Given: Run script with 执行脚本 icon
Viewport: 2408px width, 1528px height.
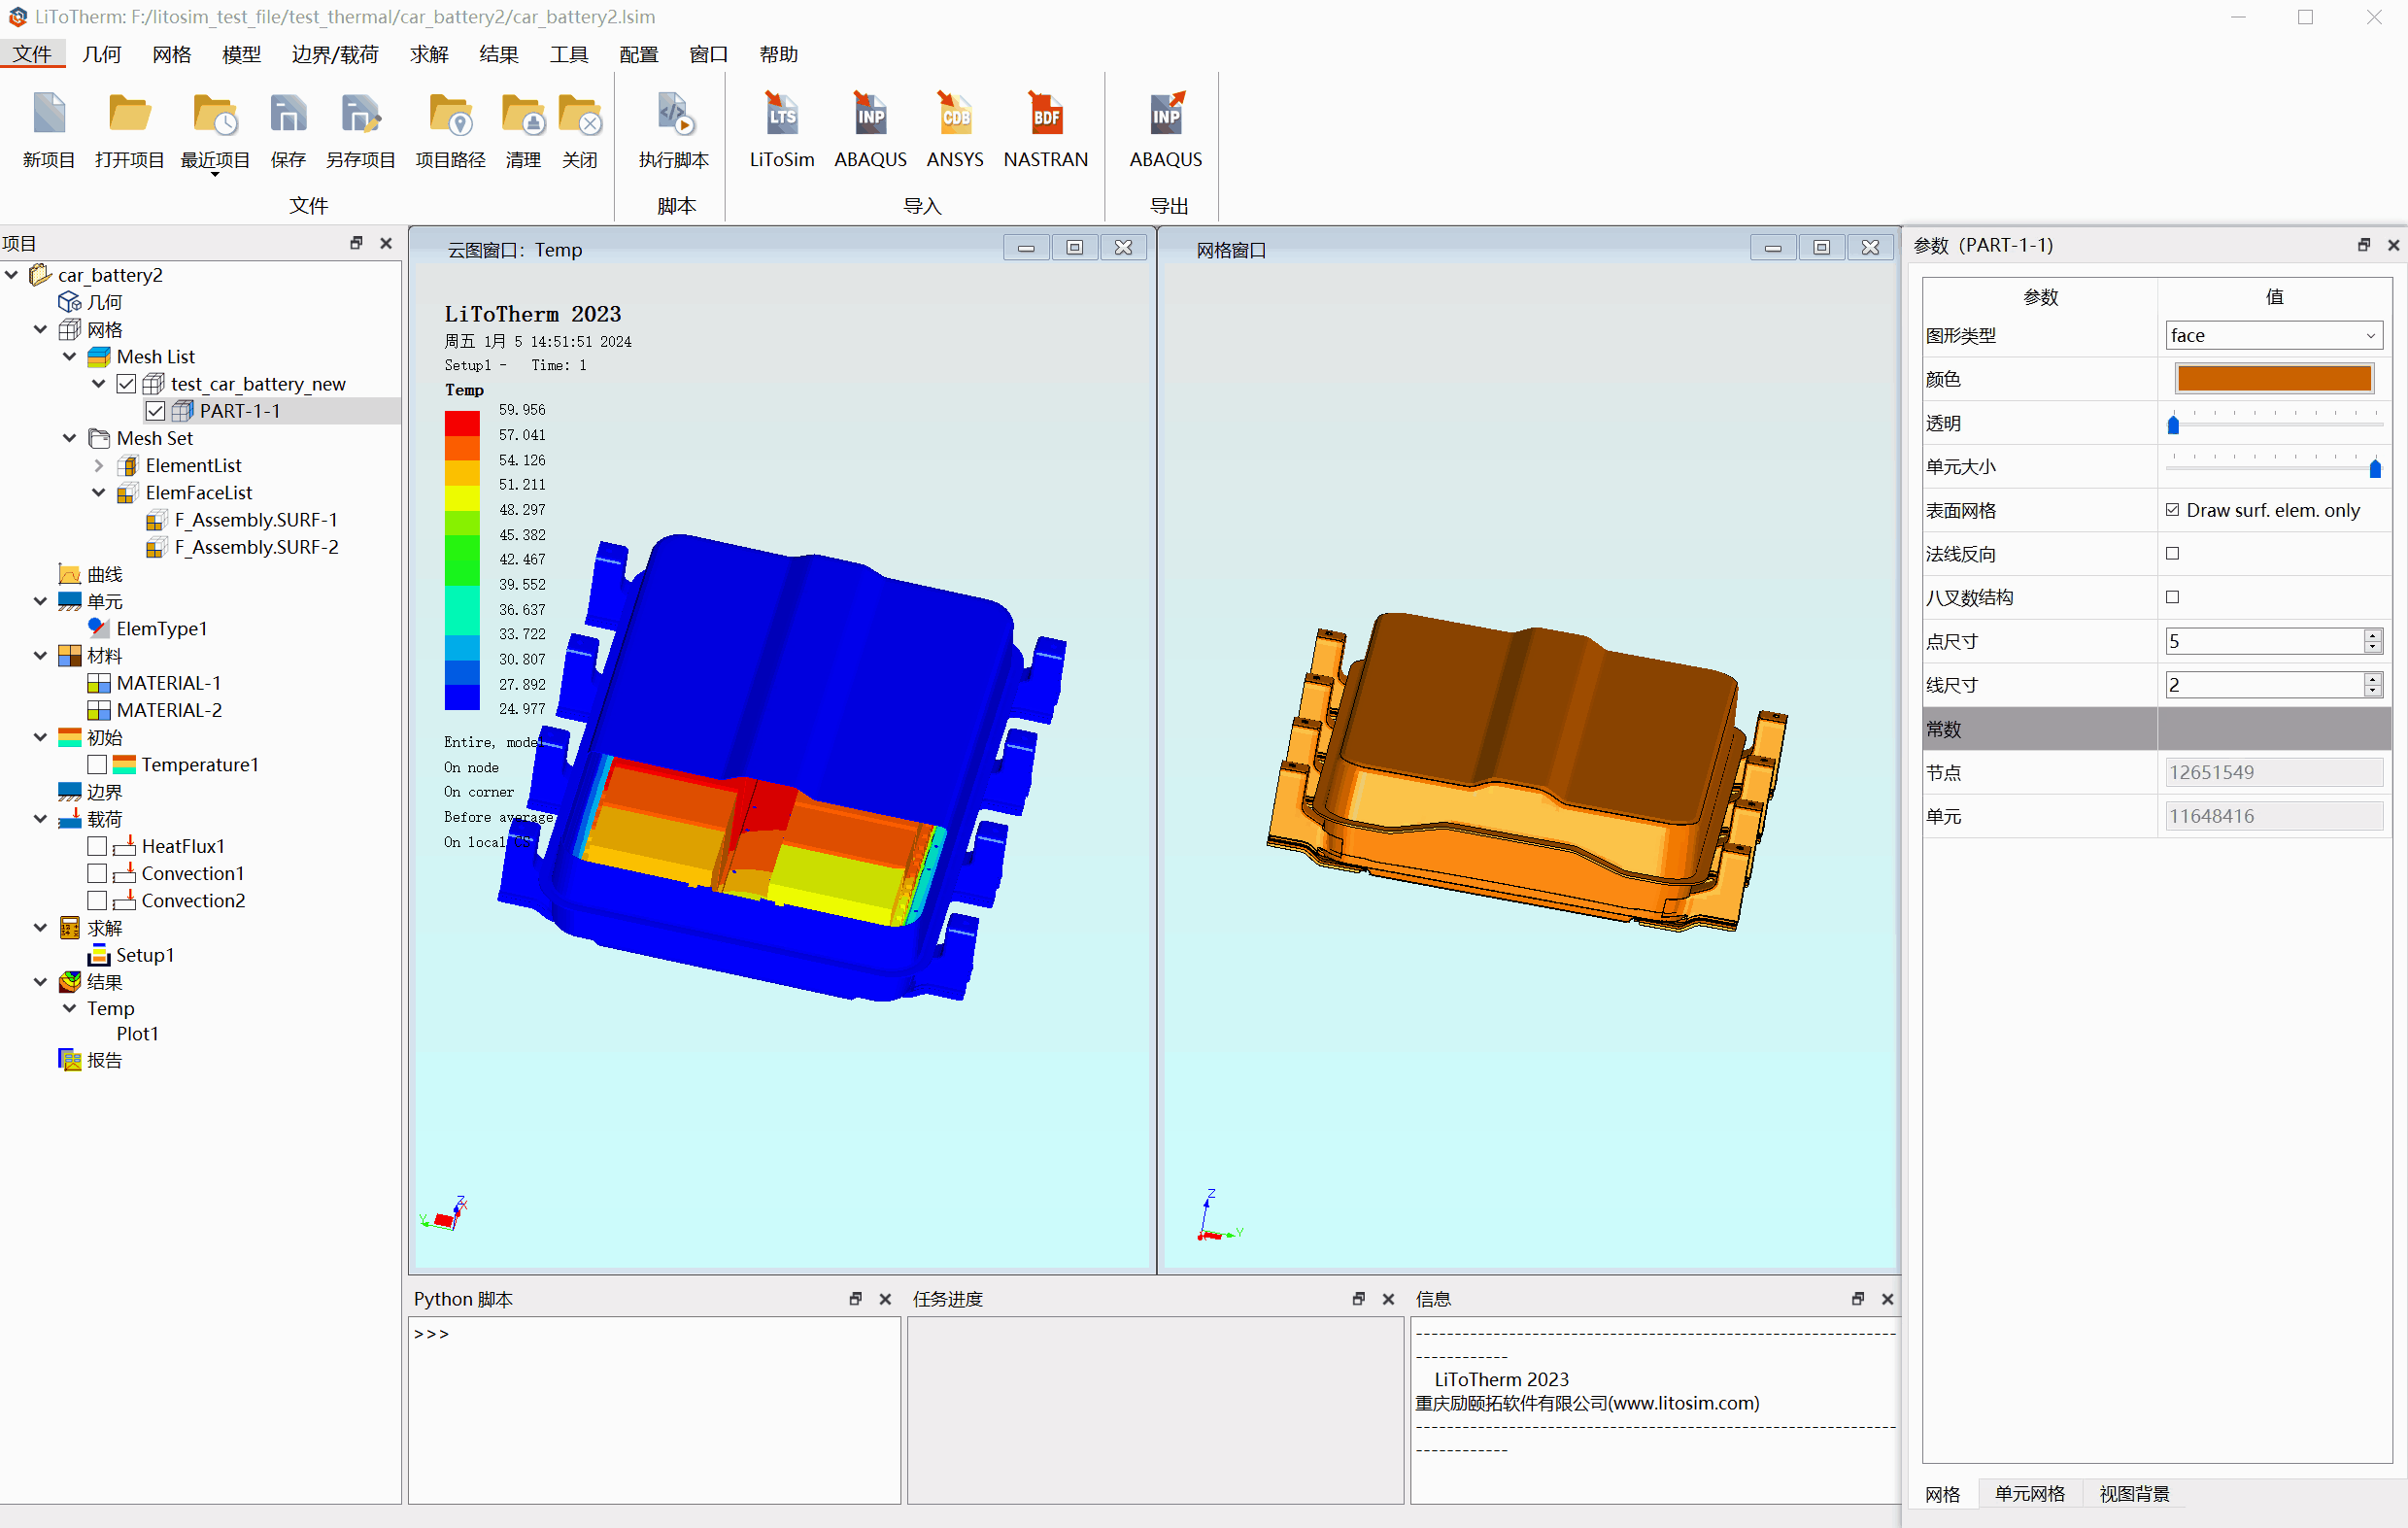Looking at the screenshot, I should (675, 115).
